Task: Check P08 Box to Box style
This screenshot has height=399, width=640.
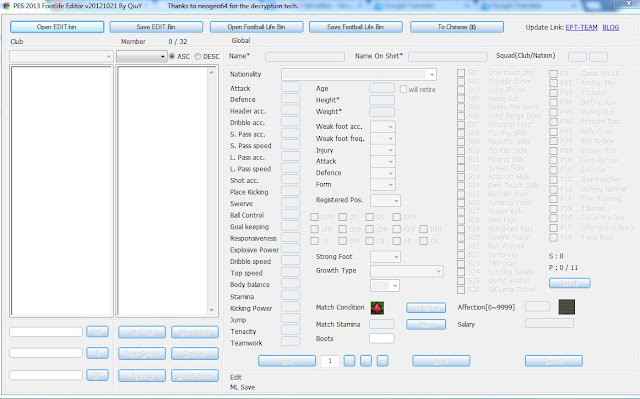Action: pos(553,141)
